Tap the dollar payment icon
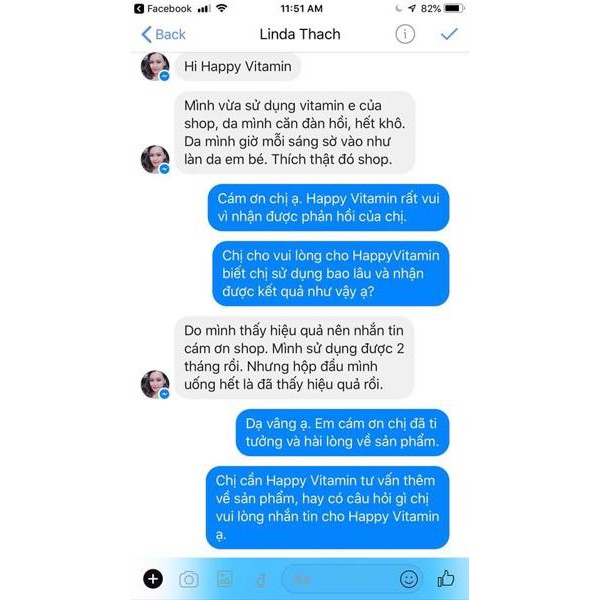The height and width of the screenshot is (600, 600). click(261, 580)
